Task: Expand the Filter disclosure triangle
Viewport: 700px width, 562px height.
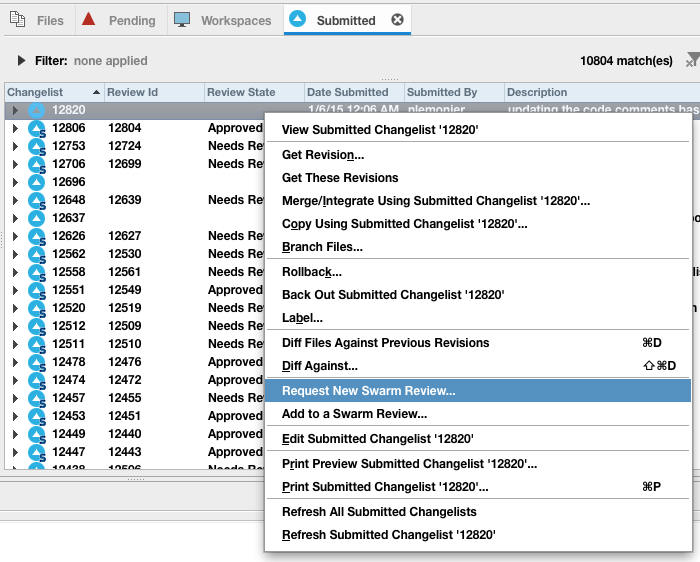Action: click(x=21, y=60)
